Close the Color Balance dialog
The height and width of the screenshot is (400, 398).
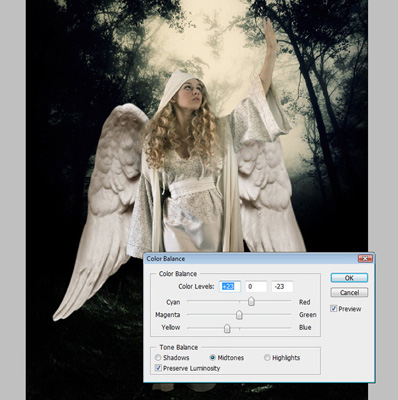click(x=365, y=259)
